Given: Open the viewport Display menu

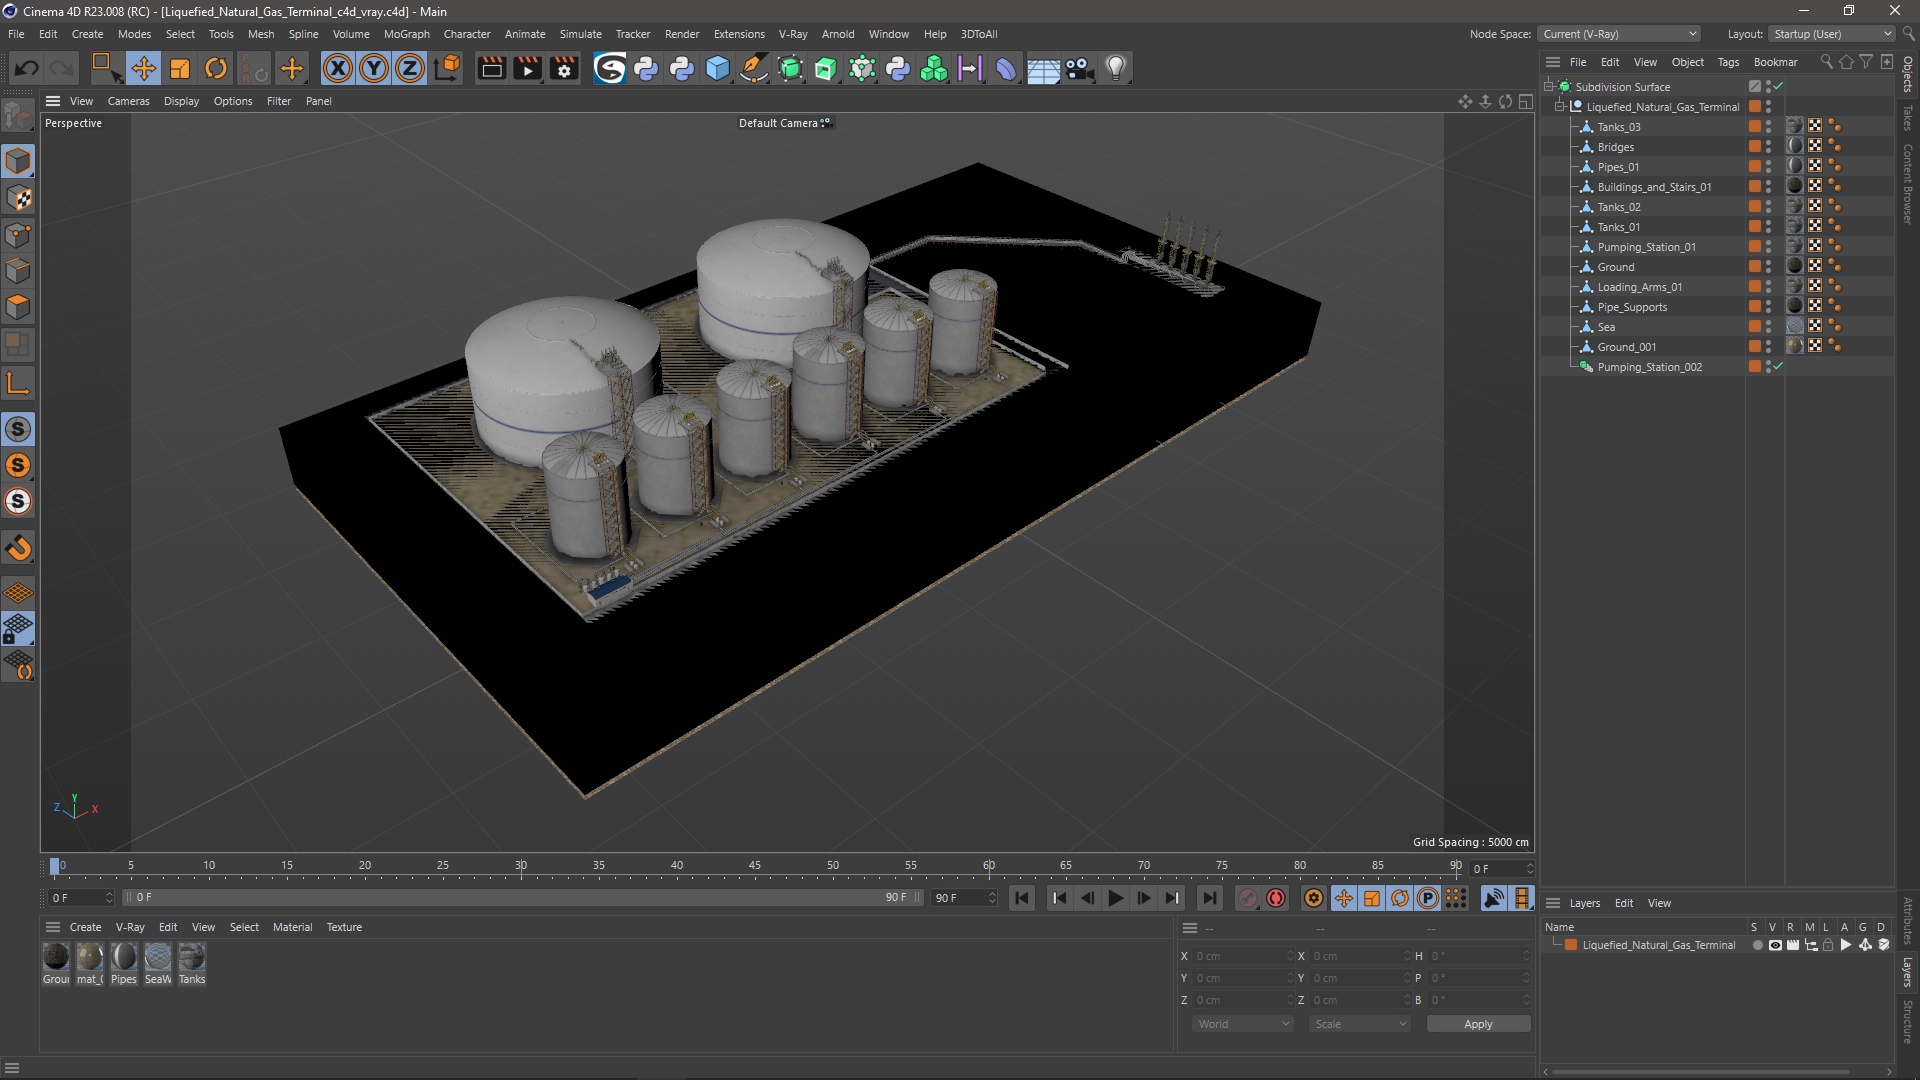Looking at the screenshot, I should [181, 101].
